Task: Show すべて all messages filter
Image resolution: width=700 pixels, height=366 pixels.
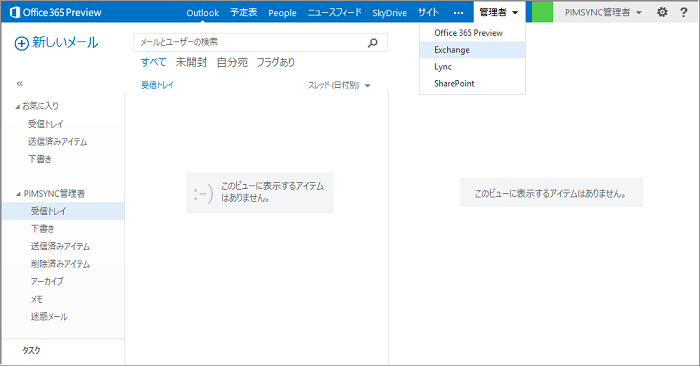Action: pyautogui.click(x=154, y=62)
